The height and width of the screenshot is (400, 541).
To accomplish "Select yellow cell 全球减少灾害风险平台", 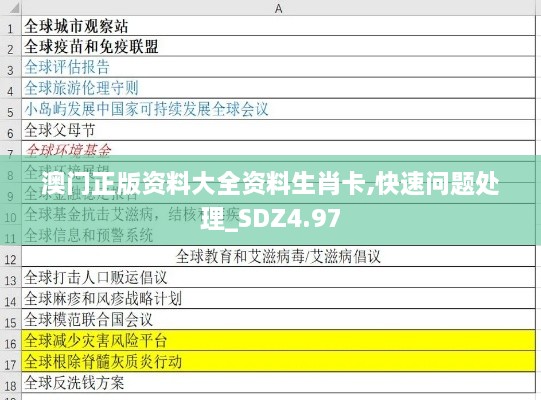I will pos(278,341).
